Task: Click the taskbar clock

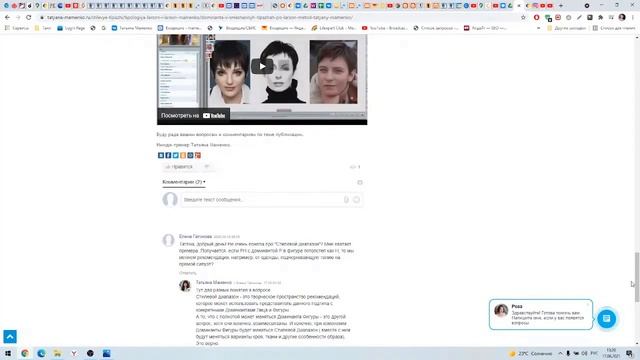Action: (611, 353)
